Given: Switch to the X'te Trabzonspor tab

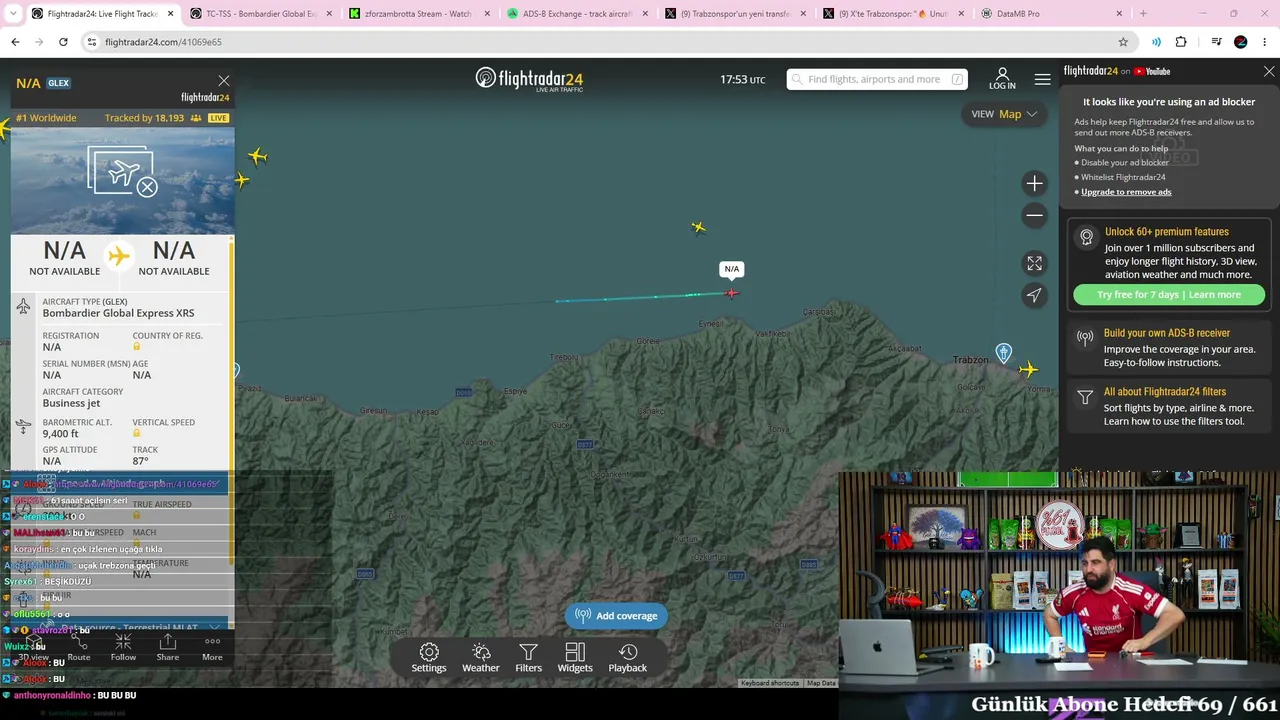Looking at the screenshot, I should pos(894,14).
